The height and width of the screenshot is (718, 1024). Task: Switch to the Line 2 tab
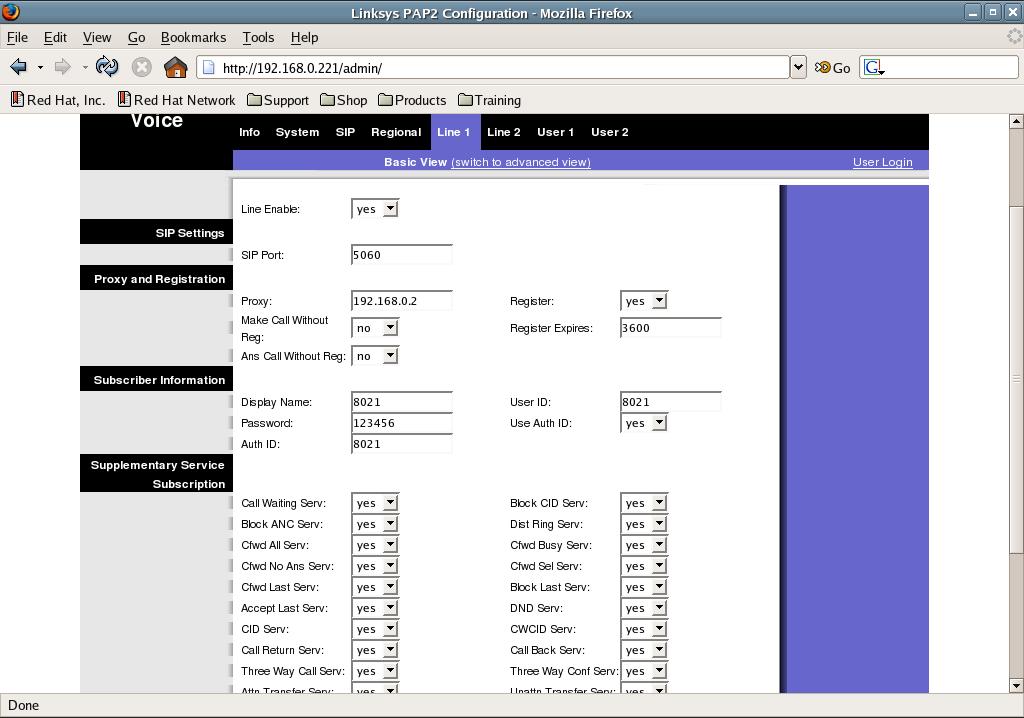[x=503, y=132]
